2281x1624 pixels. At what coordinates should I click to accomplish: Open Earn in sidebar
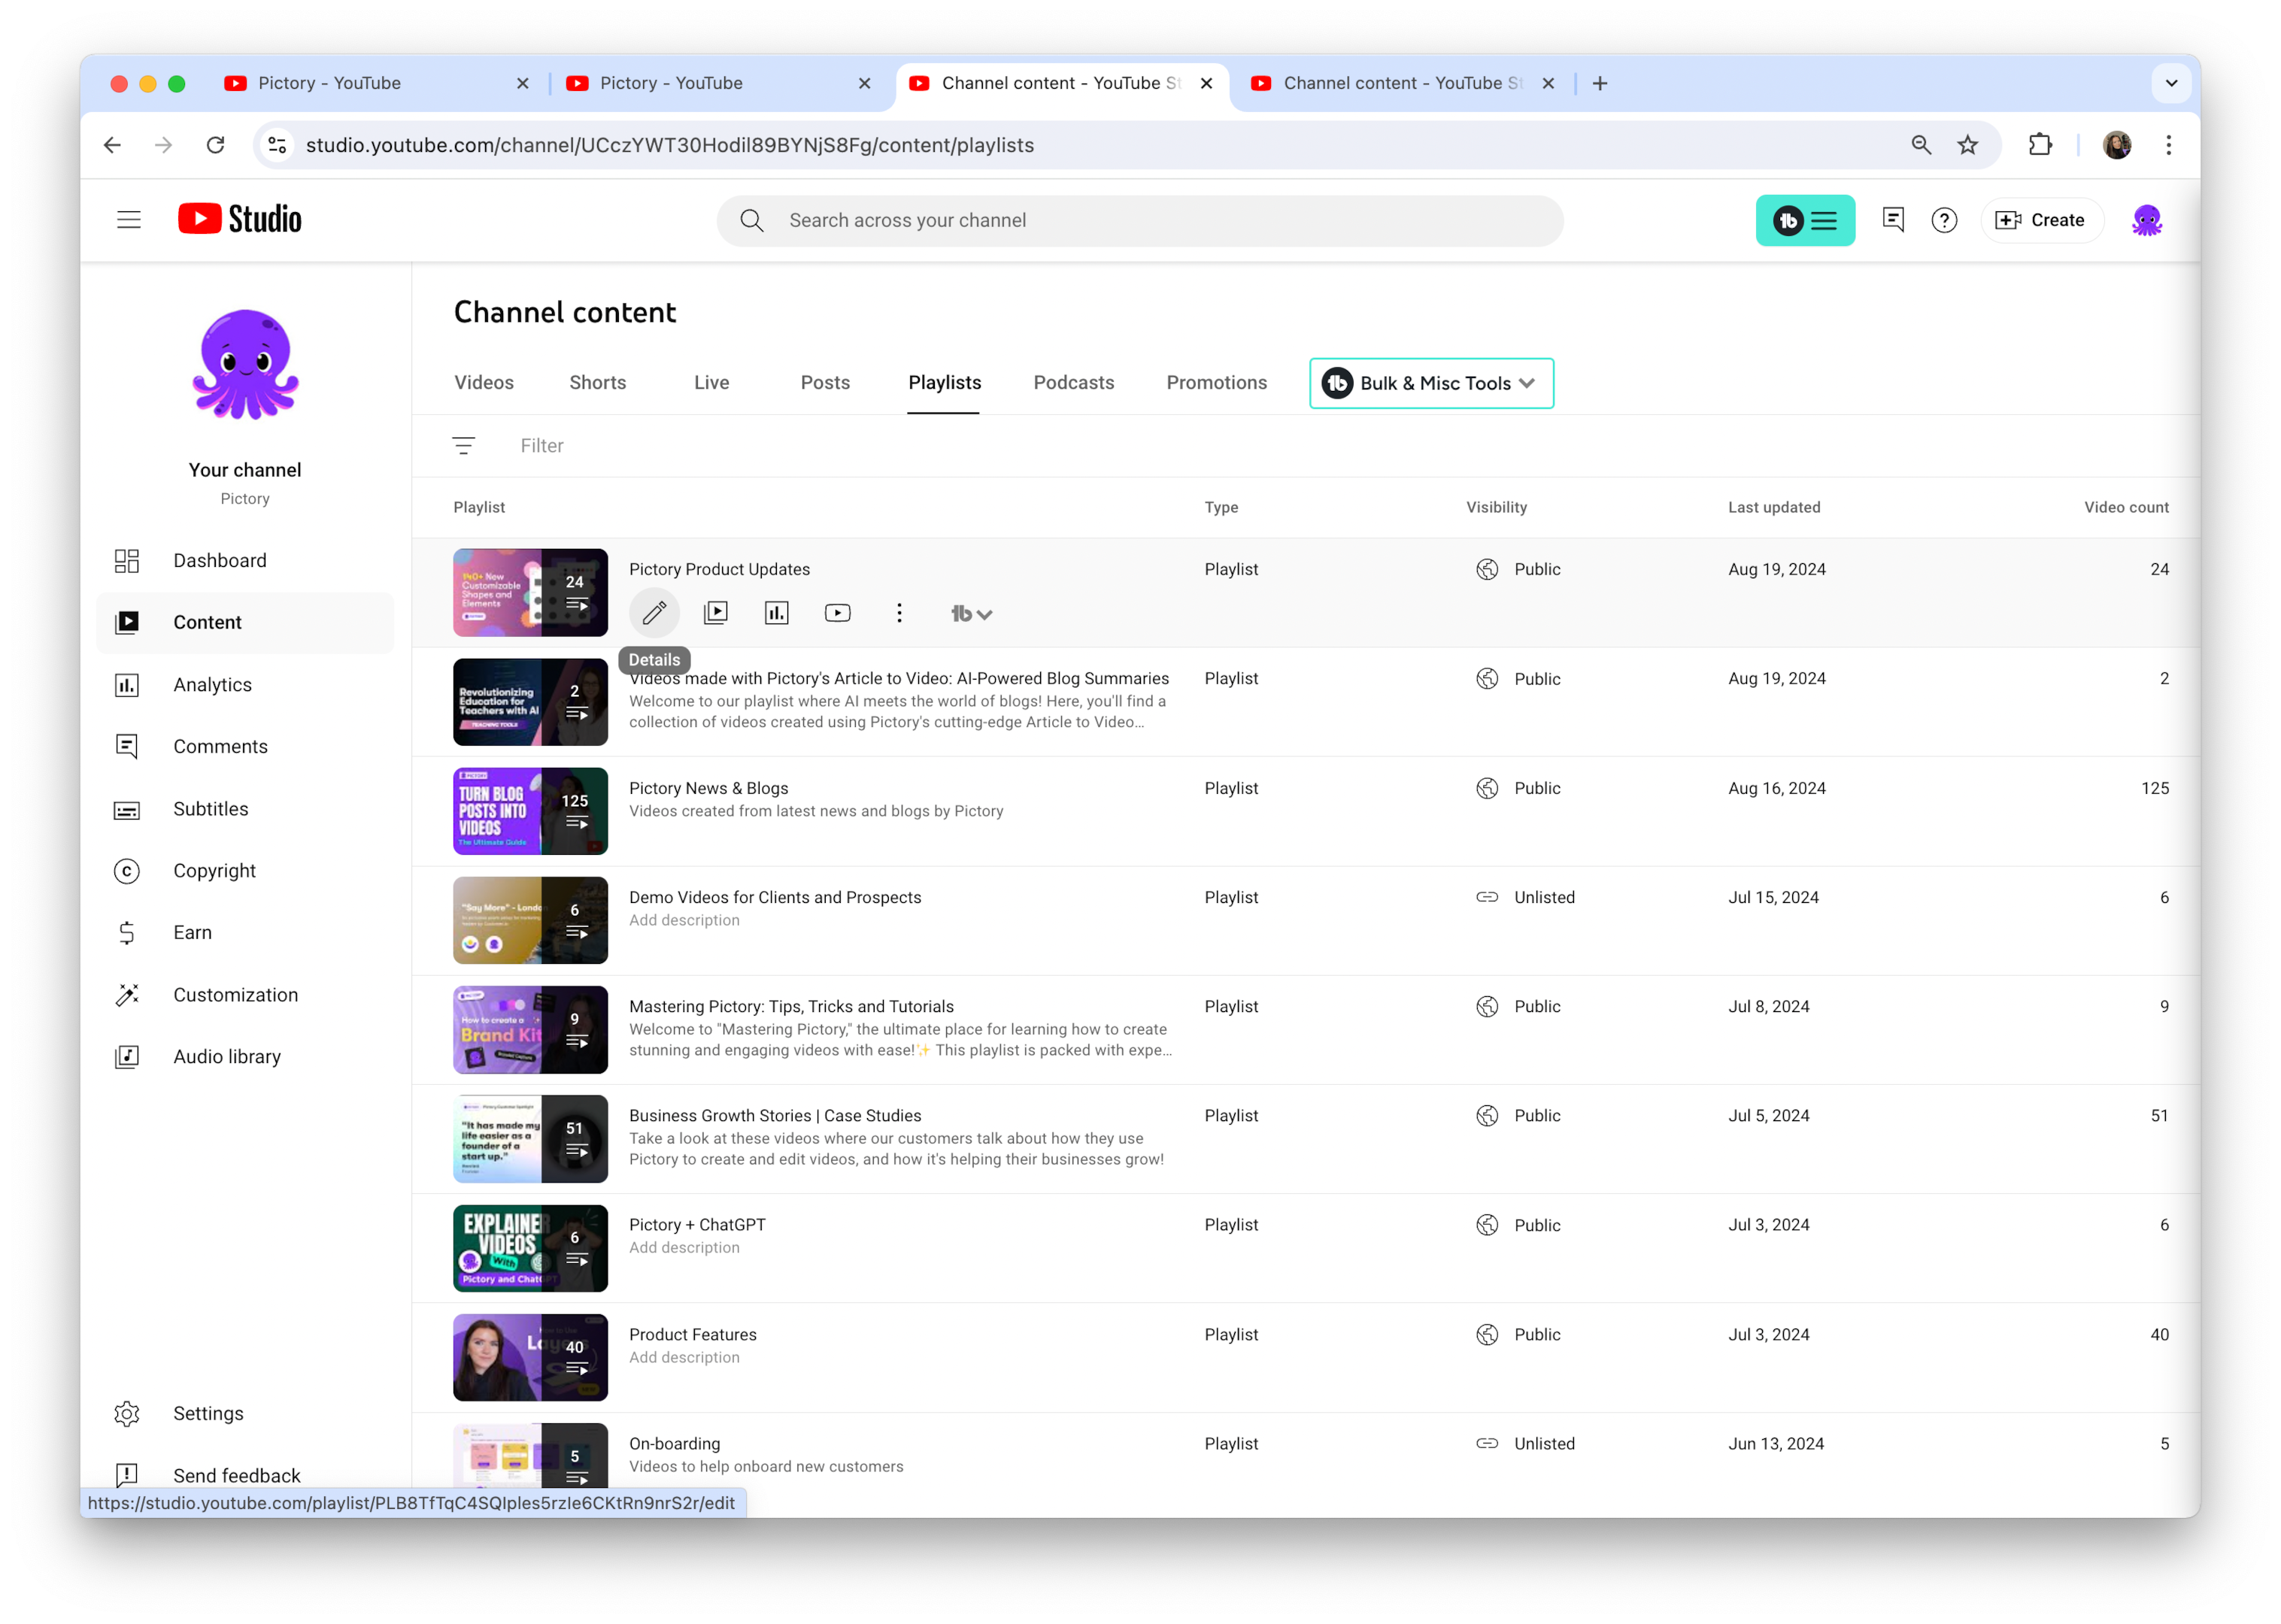point(245,933)
